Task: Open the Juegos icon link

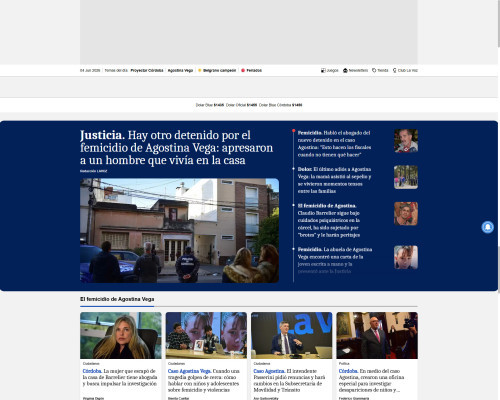Action: (x=329, y=70)
